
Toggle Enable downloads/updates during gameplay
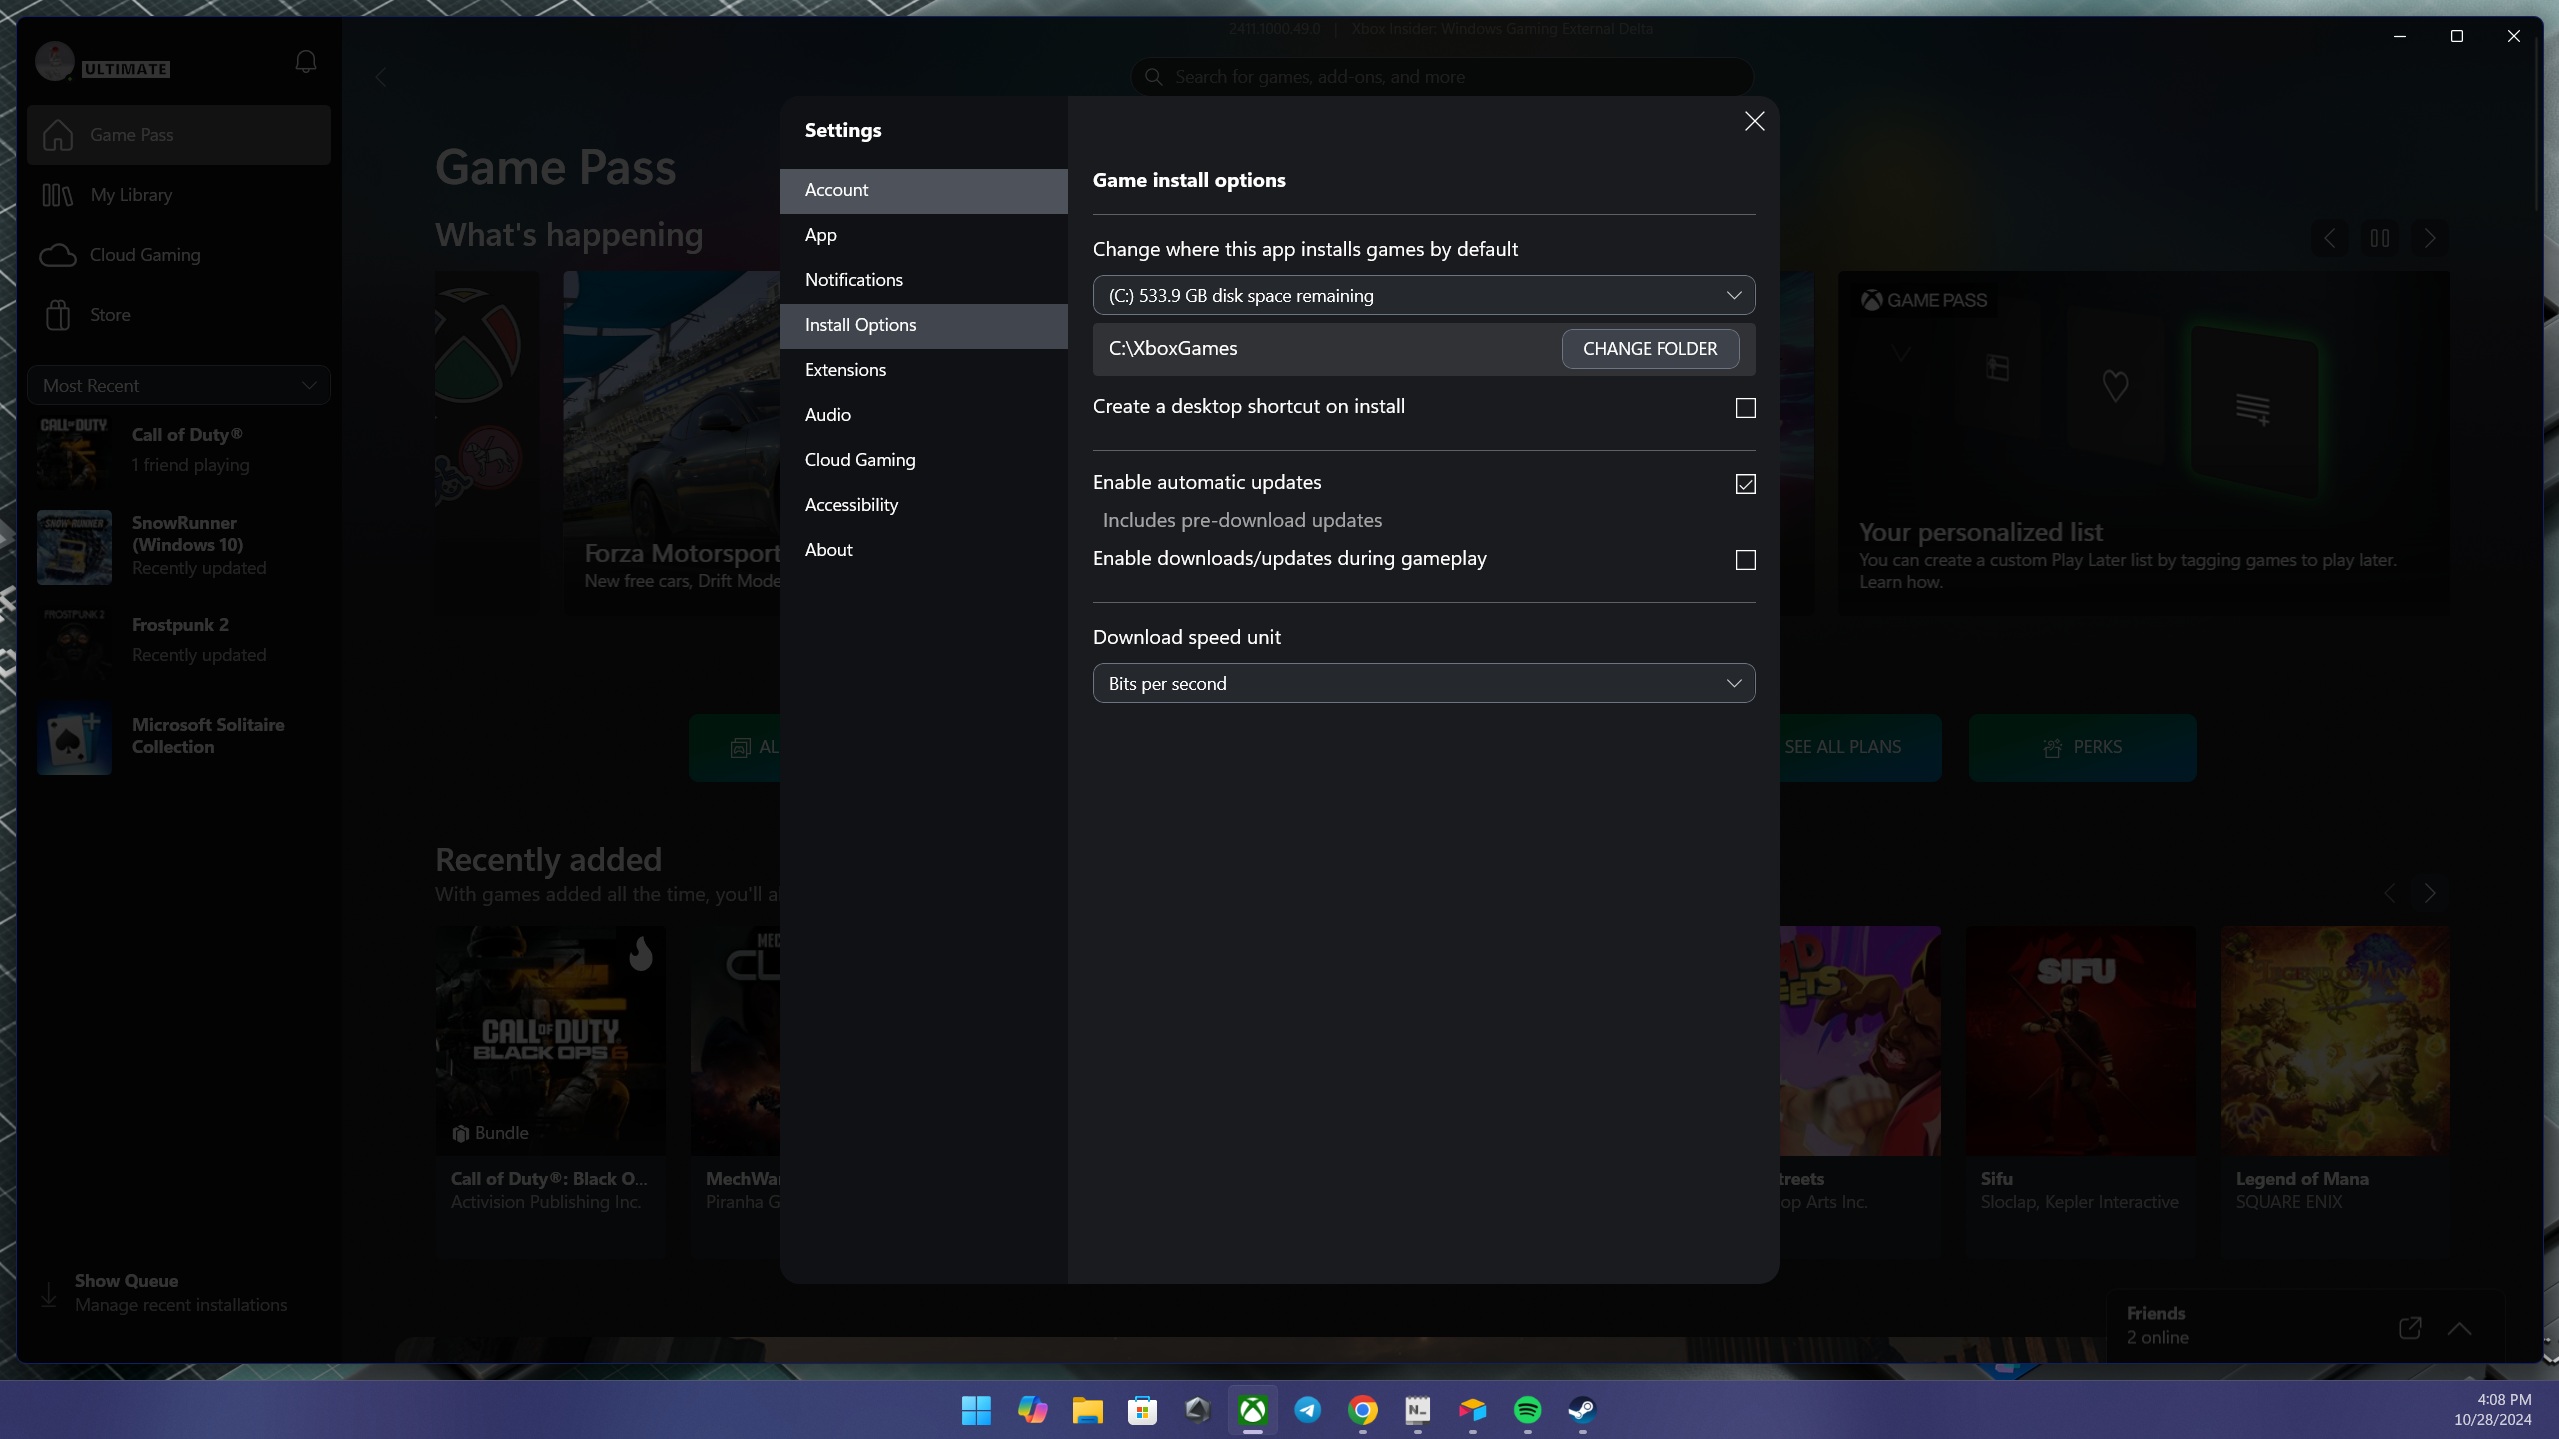coord(1745,559)
